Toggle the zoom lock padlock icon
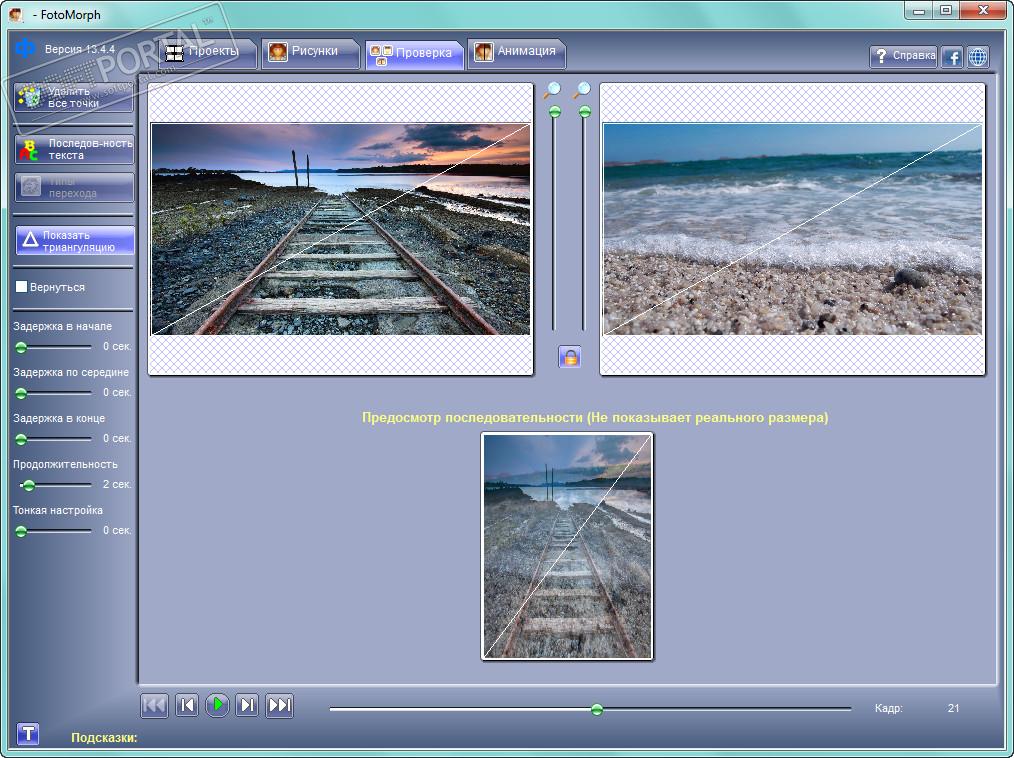 point(570,356)
